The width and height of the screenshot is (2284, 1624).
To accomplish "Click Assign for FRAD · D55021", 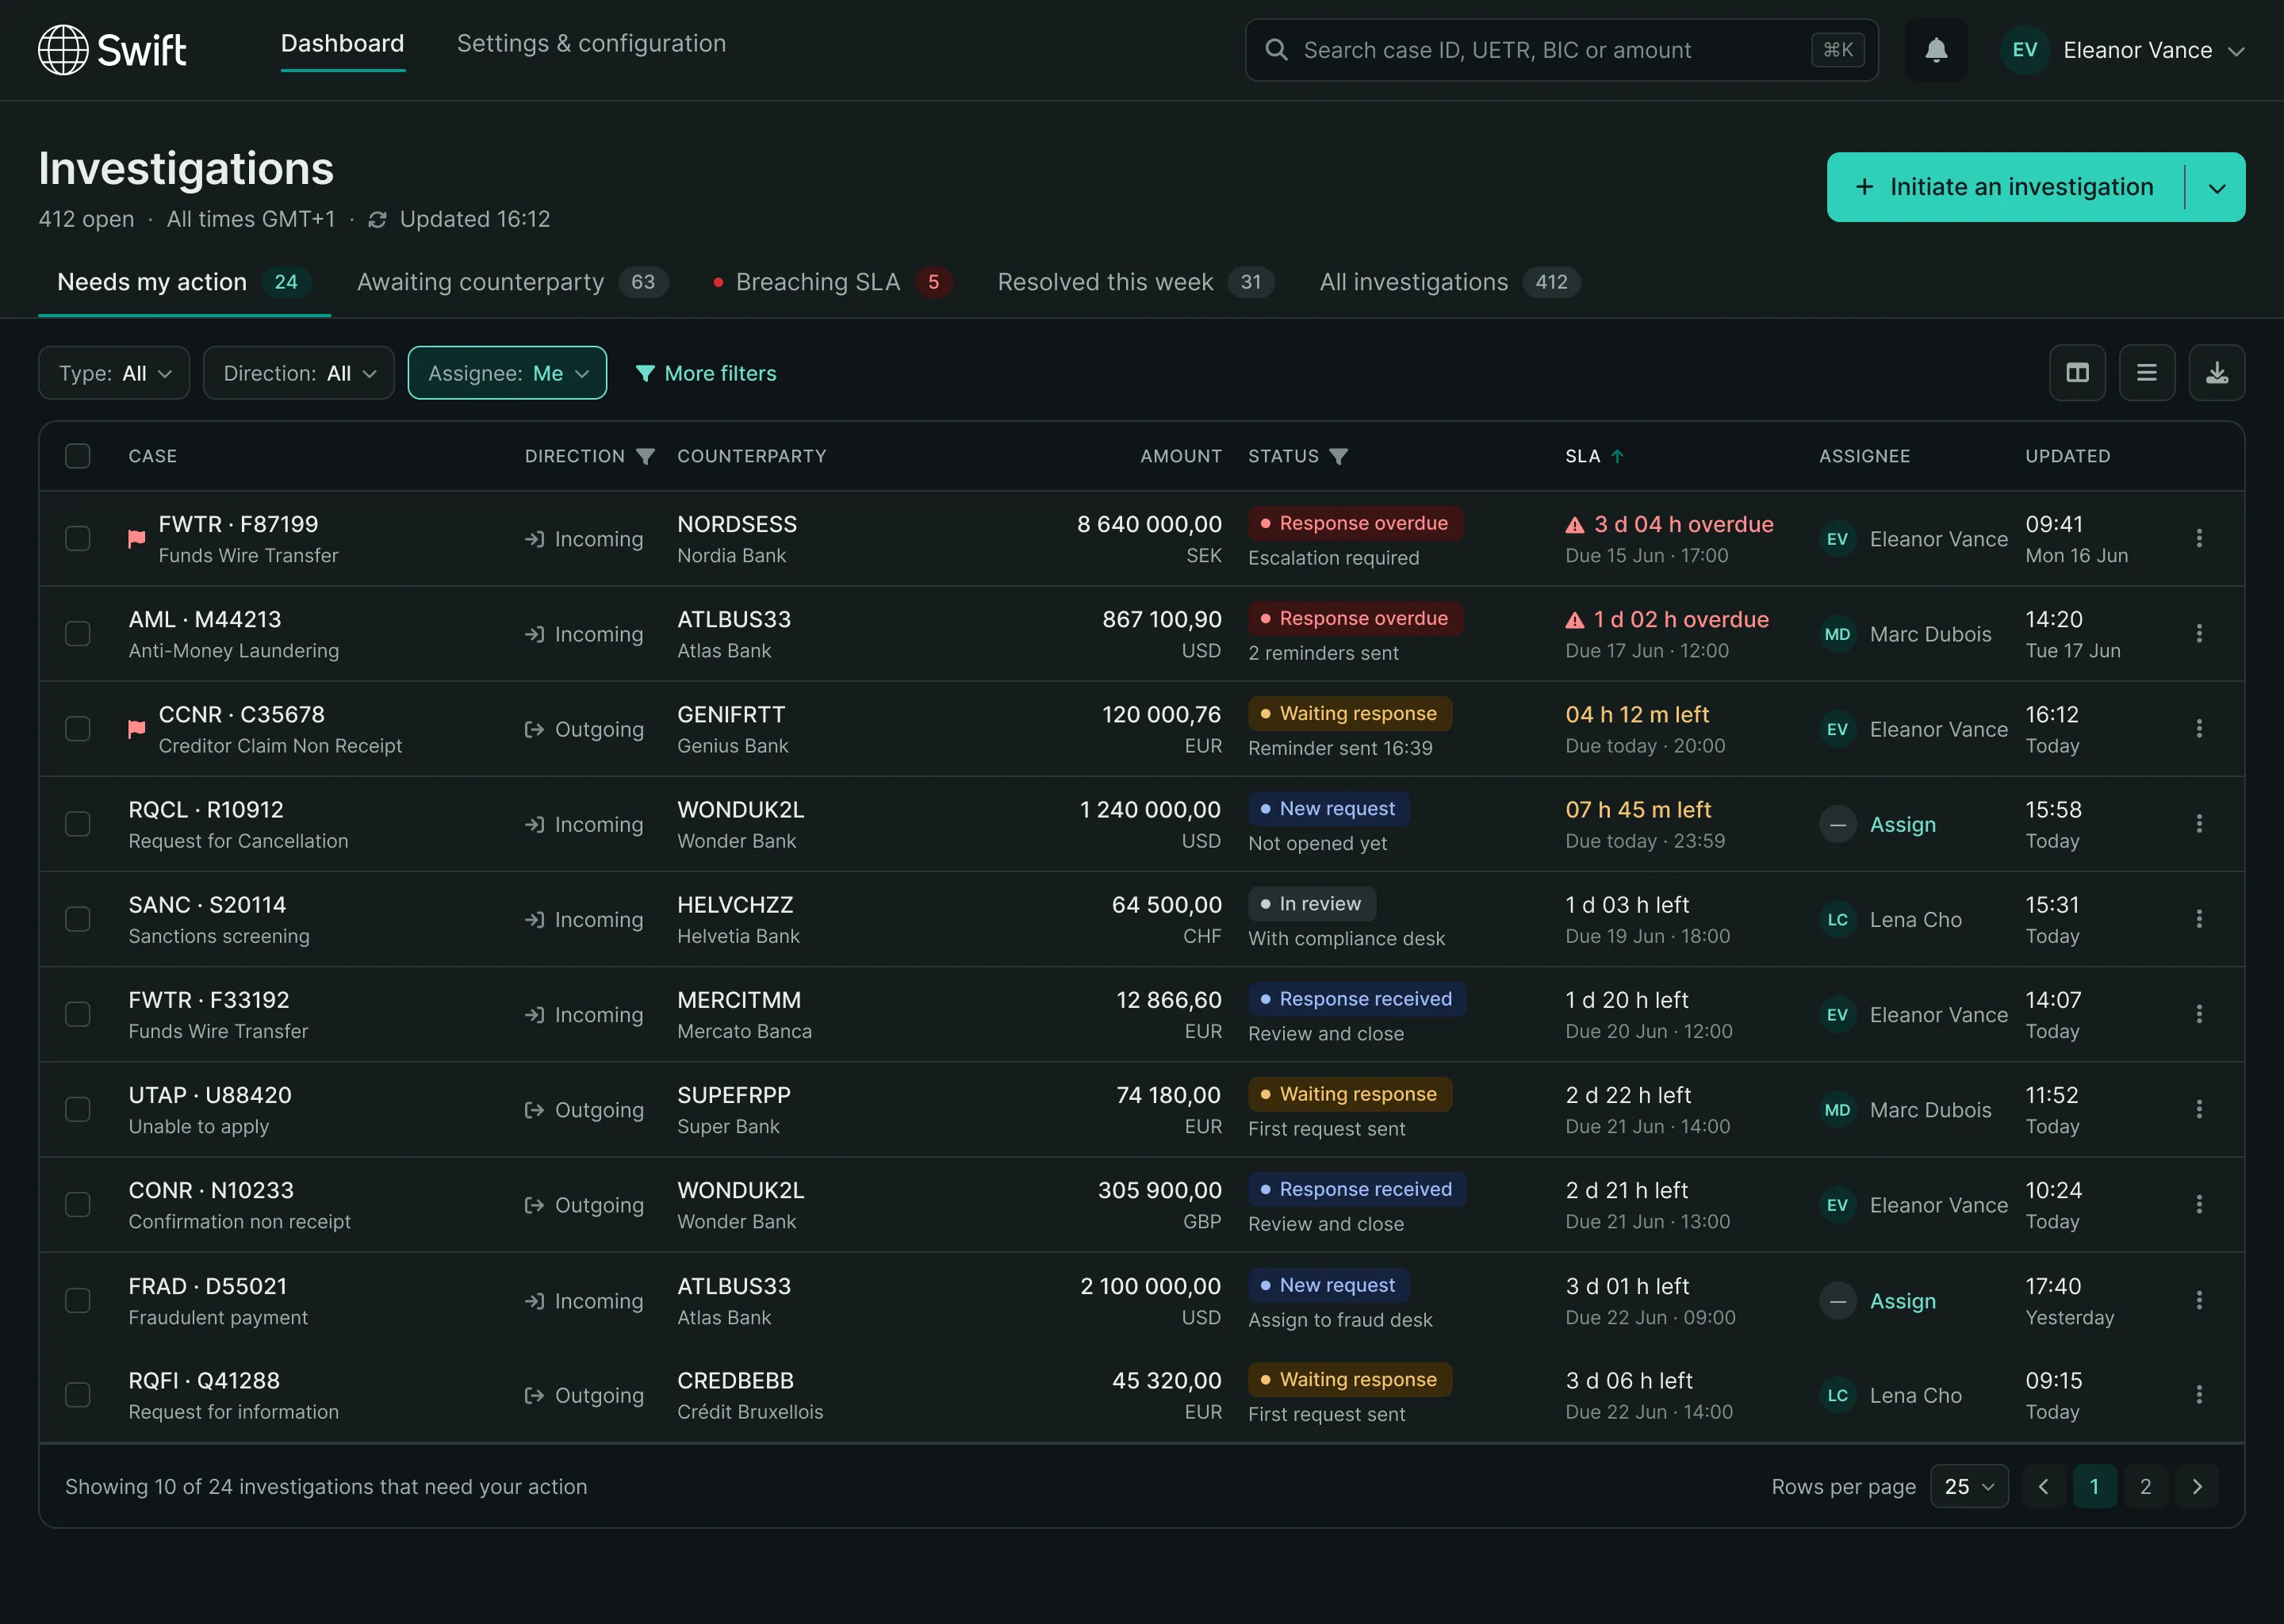I will point(1902,1301).
